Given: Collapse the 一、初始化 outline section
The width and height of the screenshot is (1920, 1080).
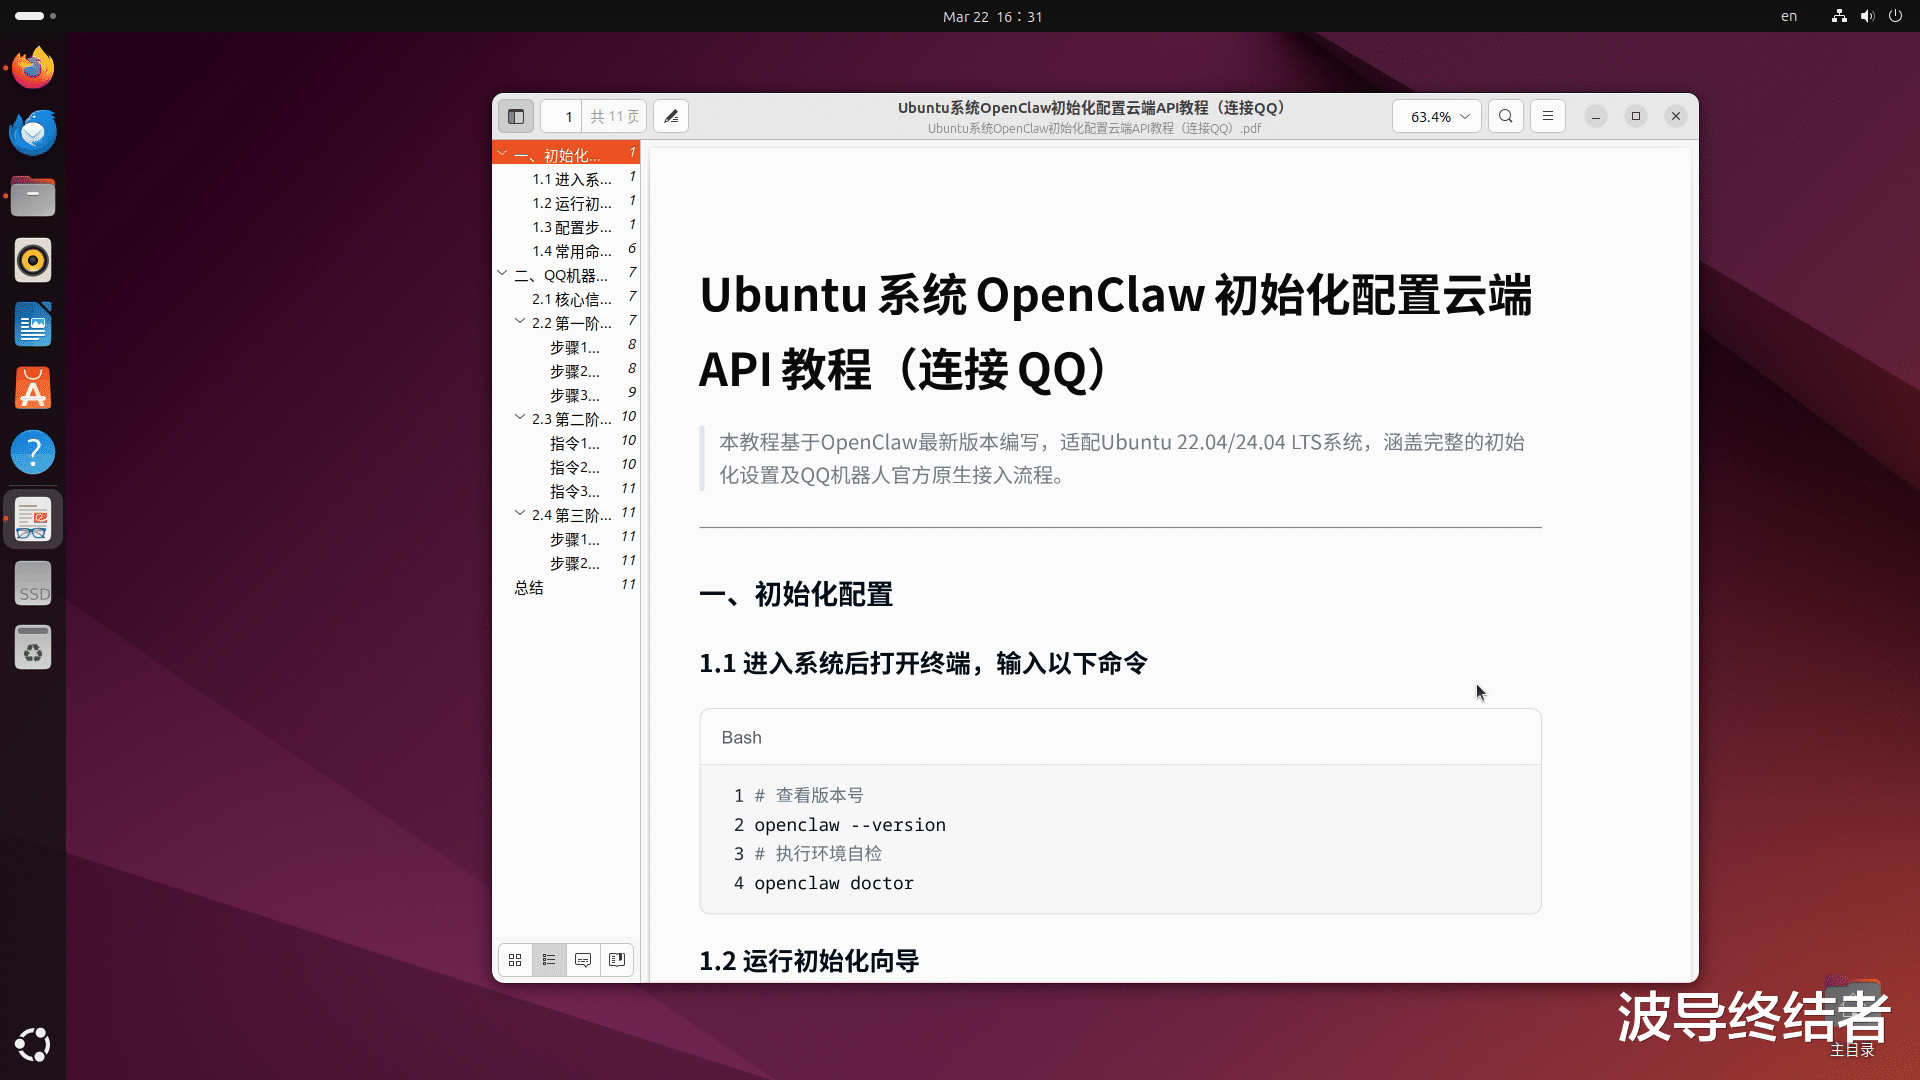Looking at the screenshot, I should tap(502, 154).
